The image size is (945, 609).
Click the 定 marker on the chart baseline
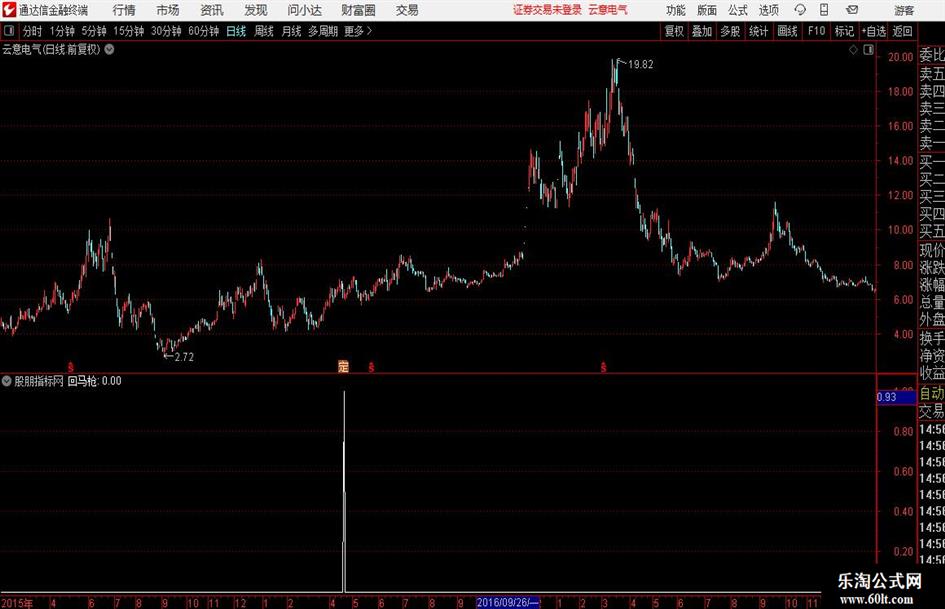pos(344,366)
